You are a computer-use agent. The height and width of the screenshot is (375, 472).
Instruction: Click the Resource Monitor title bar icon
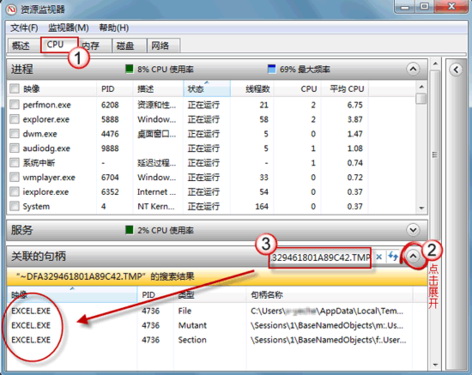(x=11, y=9)
